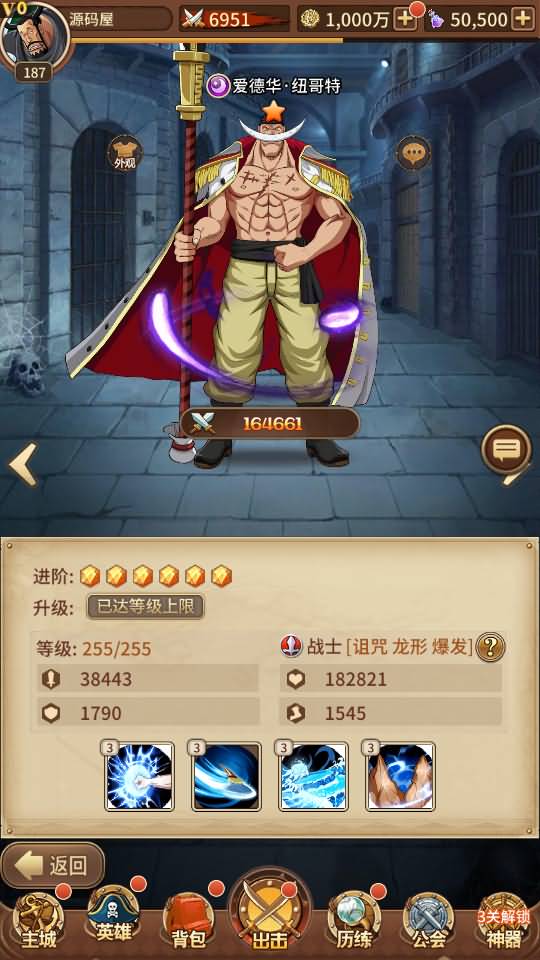Open the 英雄 heroes tab
540x960 pixels.
pos(114,918)
